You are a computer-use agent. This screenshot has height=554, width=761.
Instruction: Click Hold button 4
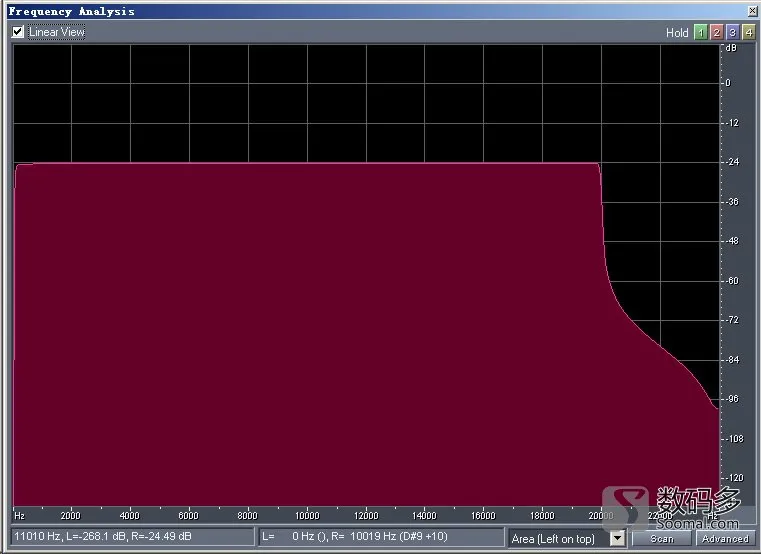pyautogui.click(x=749, y=33)
